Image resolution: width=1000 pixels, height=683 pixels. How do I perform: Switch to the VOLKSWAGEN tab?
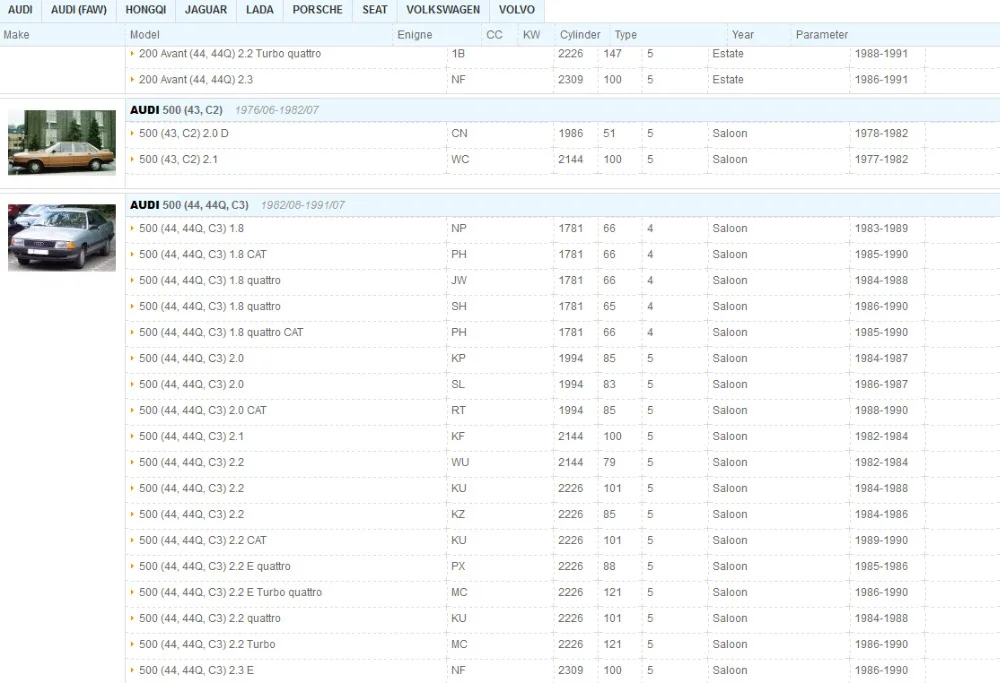tap(443, 10)
